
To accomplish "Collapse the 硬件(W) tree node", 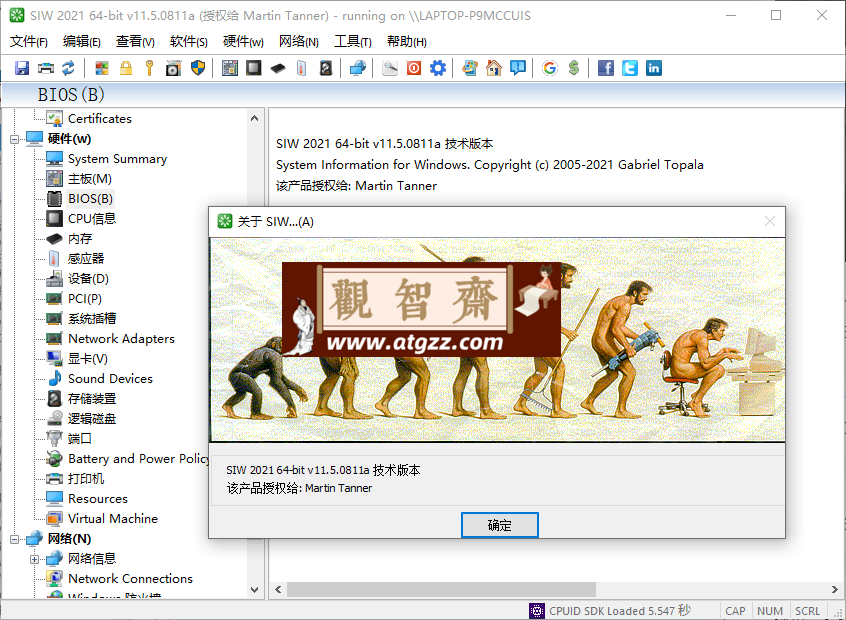I will (15, 139).
